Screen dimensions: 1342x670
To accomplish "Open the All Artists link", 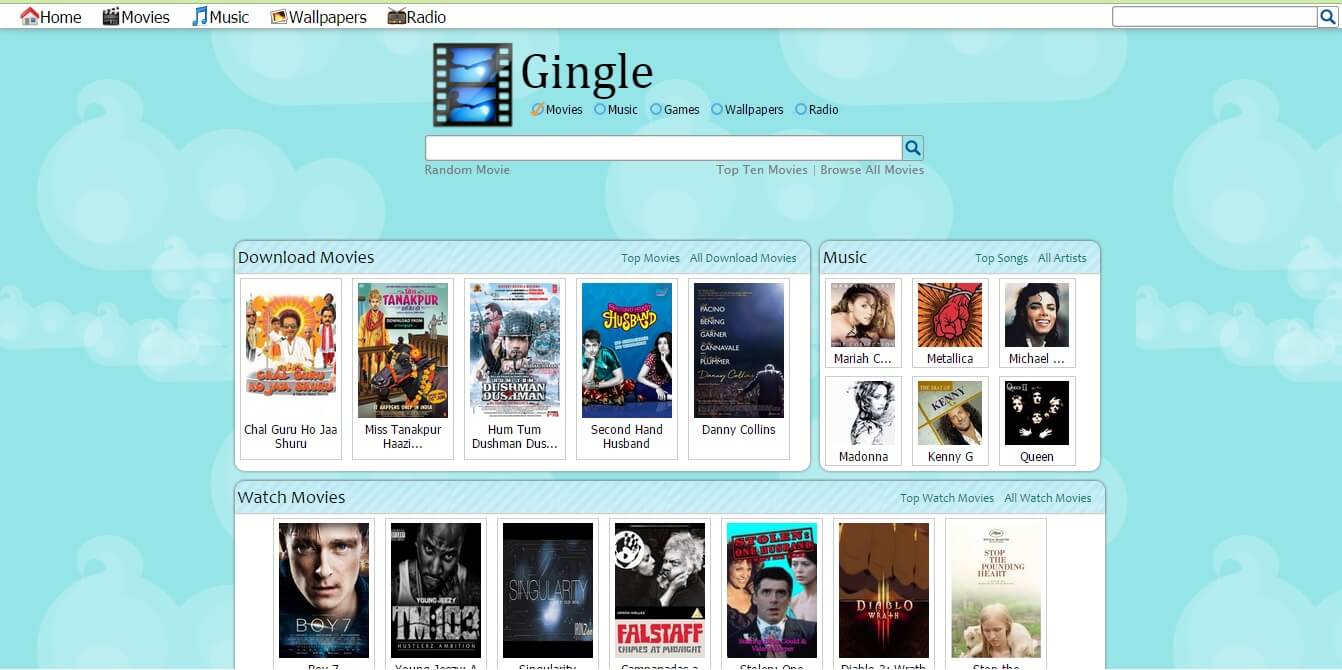I will (1062, 258).
